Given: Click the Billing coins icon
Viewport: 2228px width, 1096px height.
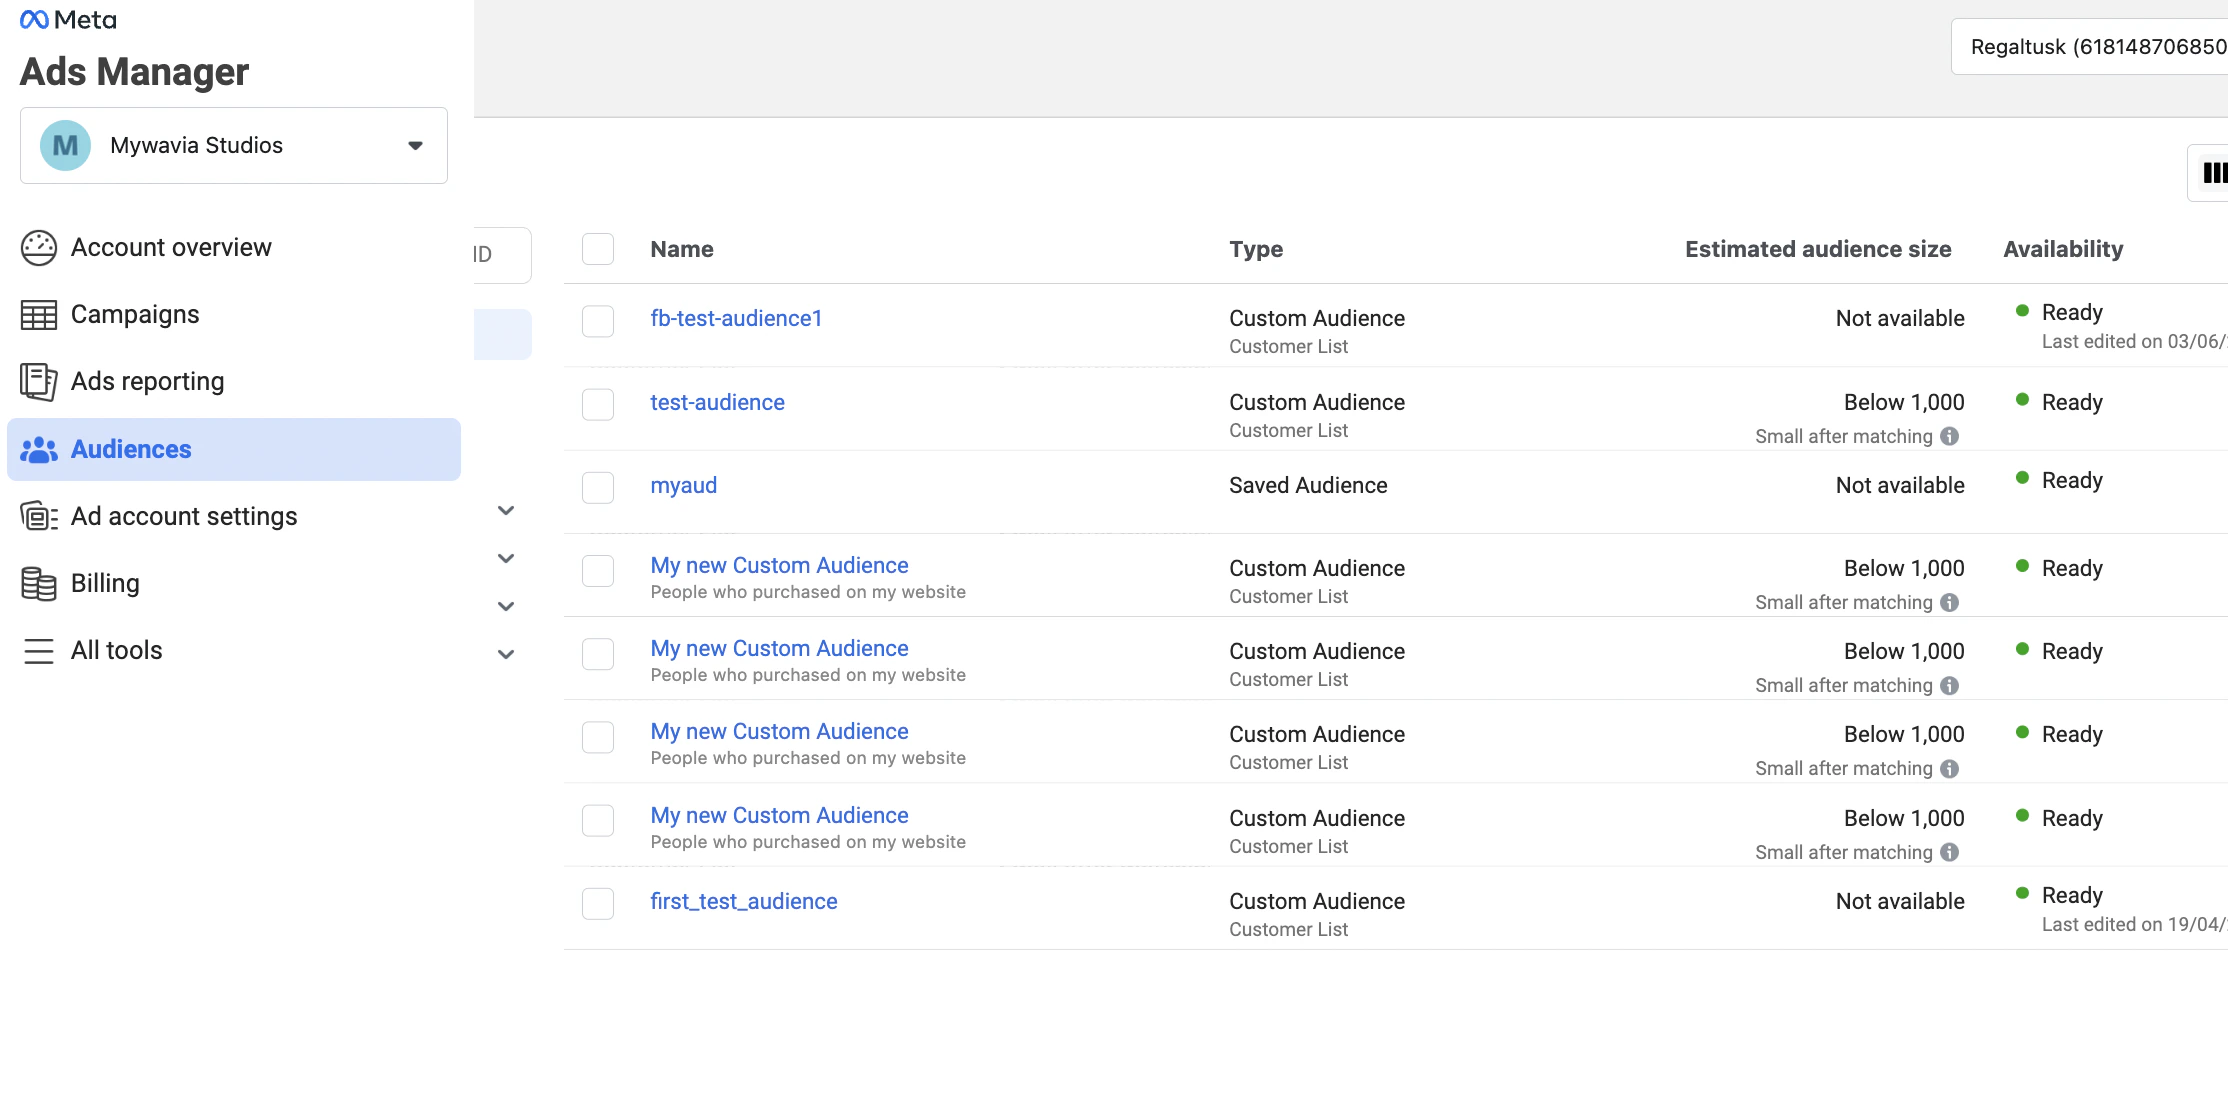Looking at the screenshot, I should point(39,584).
